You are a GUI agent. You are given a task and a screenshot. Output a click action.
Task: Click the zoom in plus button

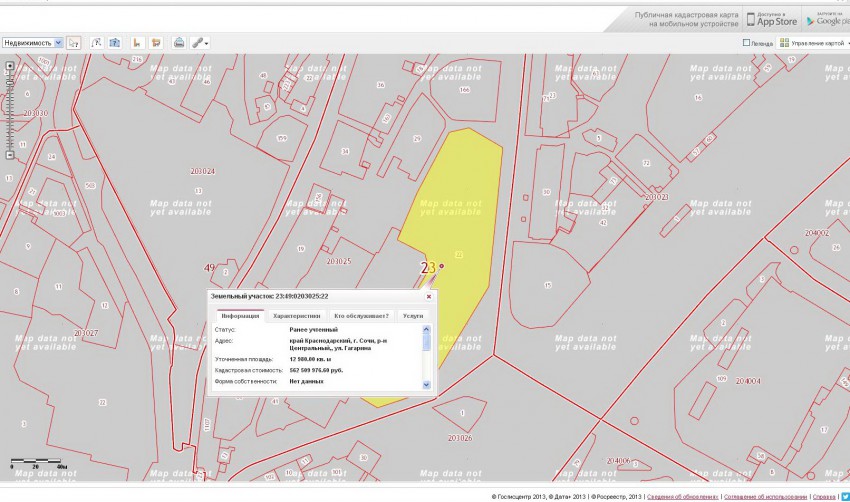(10, 67)
